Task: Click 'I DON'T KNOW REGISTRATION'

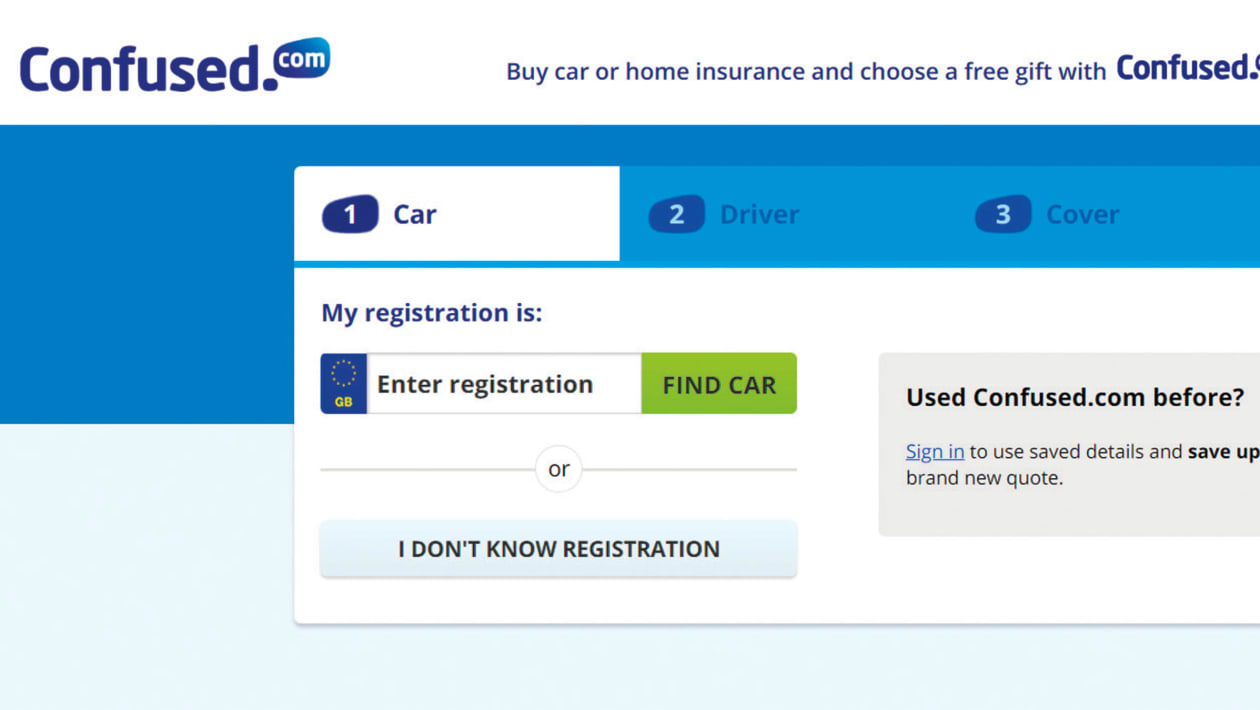Action: [x=558, y=548]
